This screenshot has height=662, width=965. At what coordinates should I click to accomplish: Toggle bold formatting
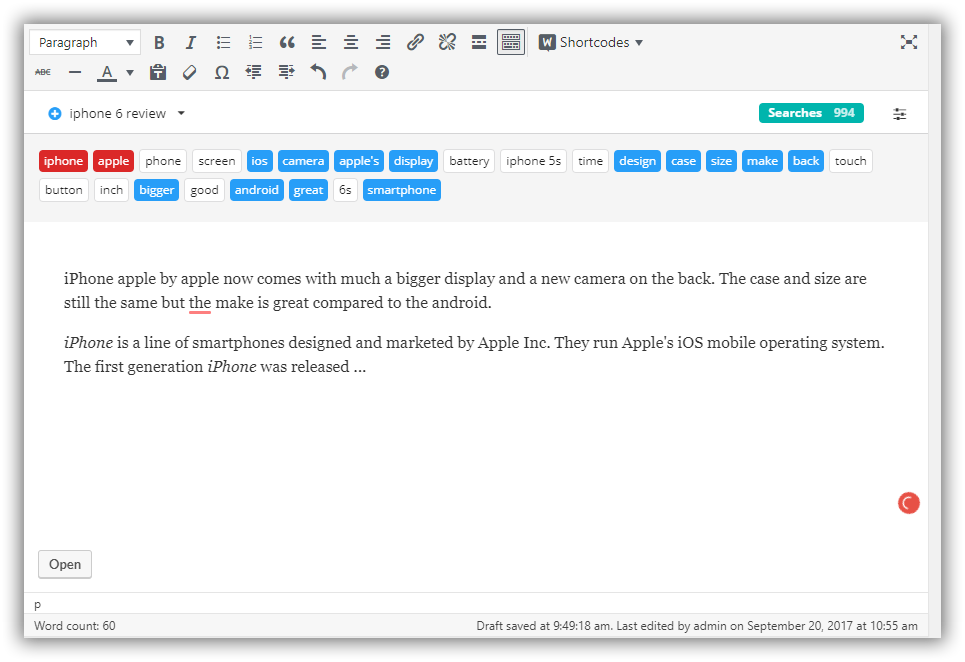coord(159,42)
